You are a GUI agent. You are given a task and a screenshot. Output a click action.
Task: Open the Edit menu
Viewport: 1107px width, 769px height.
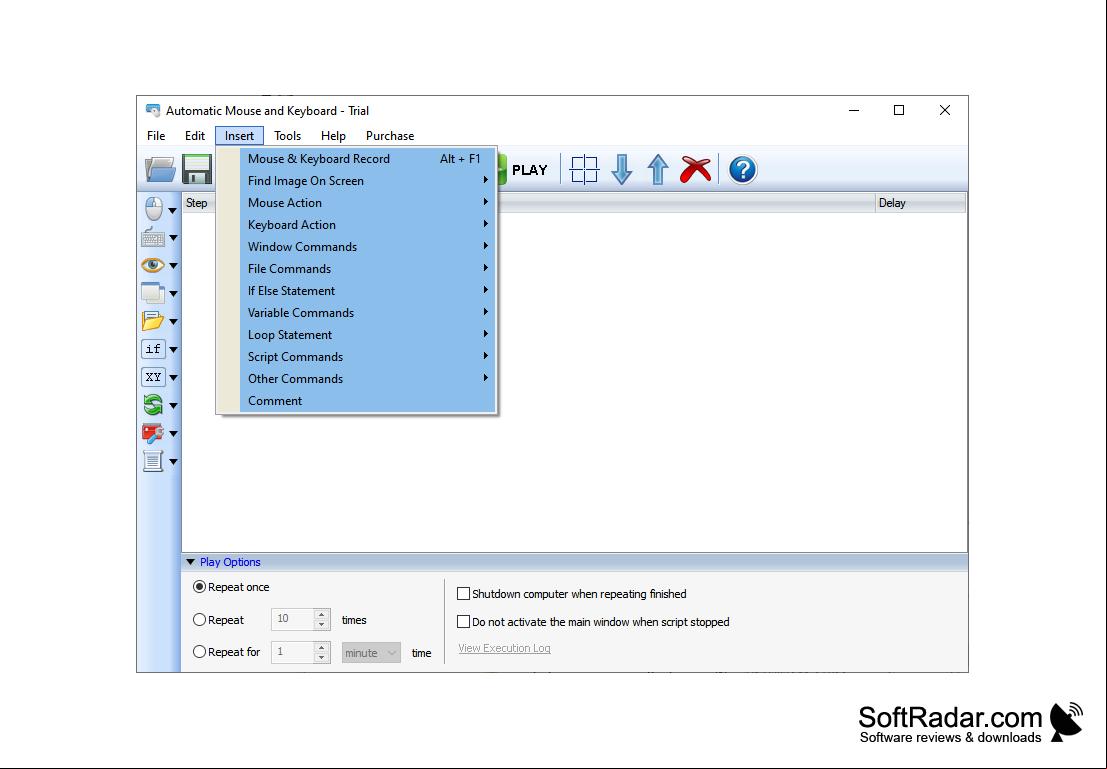tap(195, 136)
